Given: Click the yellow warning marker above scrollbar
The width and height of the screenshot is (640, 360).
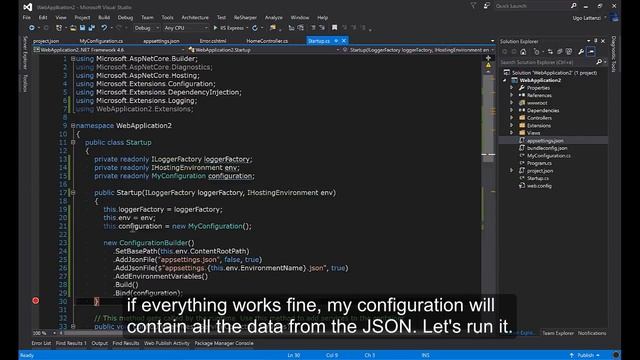Looking at the screenshot, I should click(488, 65).
